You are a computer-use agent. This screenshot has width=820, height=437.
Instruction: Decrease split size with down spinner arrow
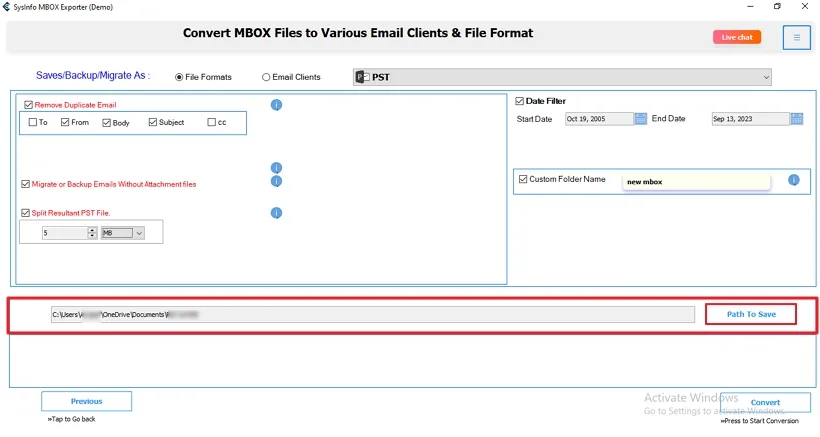click(x=92, y=236)
